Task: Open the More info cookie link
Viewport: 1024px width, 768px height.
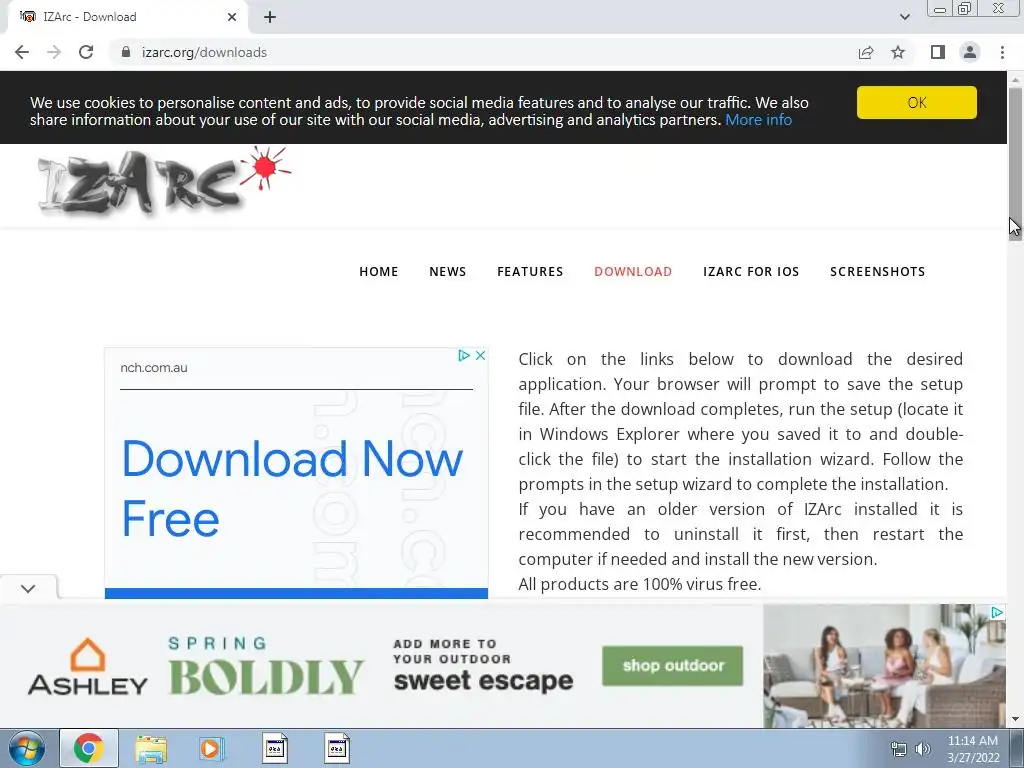Action: point(758,120)
